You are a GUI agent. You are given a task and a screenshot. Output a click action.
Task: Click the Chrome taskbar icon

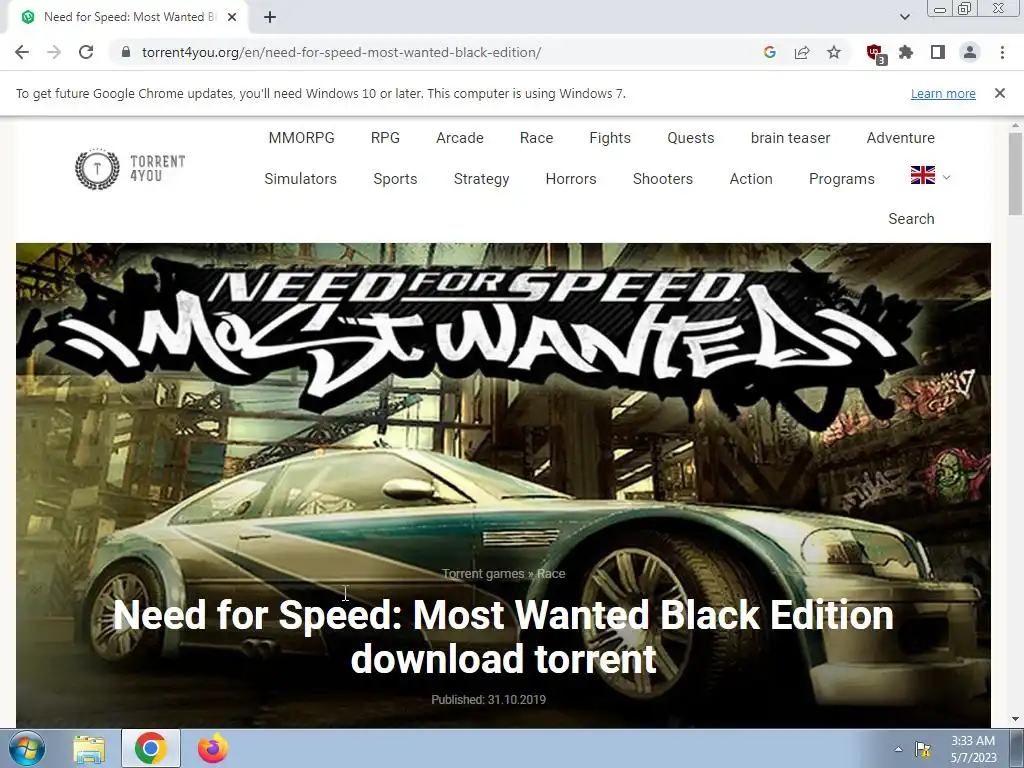pos(151,749)
